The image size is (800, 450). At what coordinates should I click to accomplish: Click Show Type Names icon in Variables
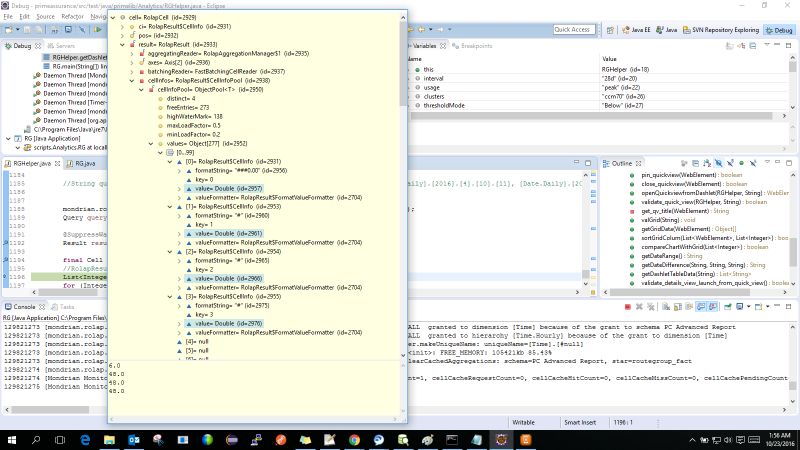coord(730,46)
